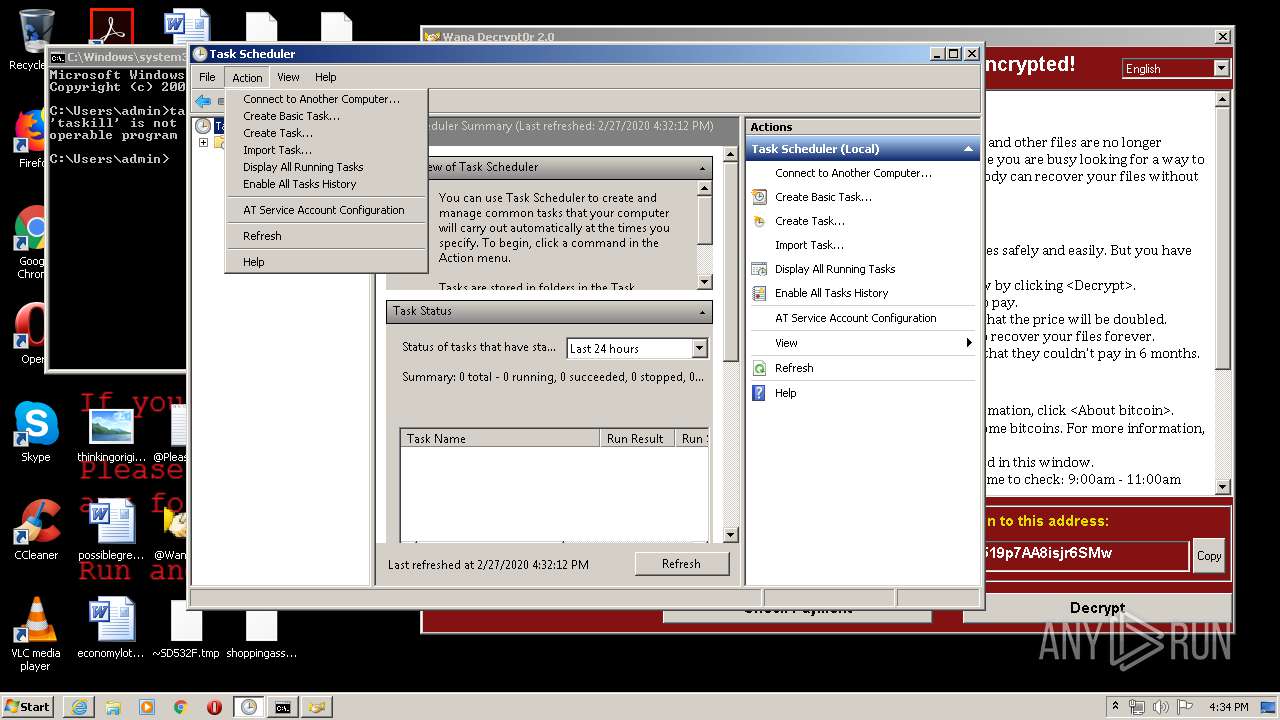This screenshot has width=1280, height=720.
Task: Click the back arrow in Task Scheduler toolbar
Action: (203, 101)
